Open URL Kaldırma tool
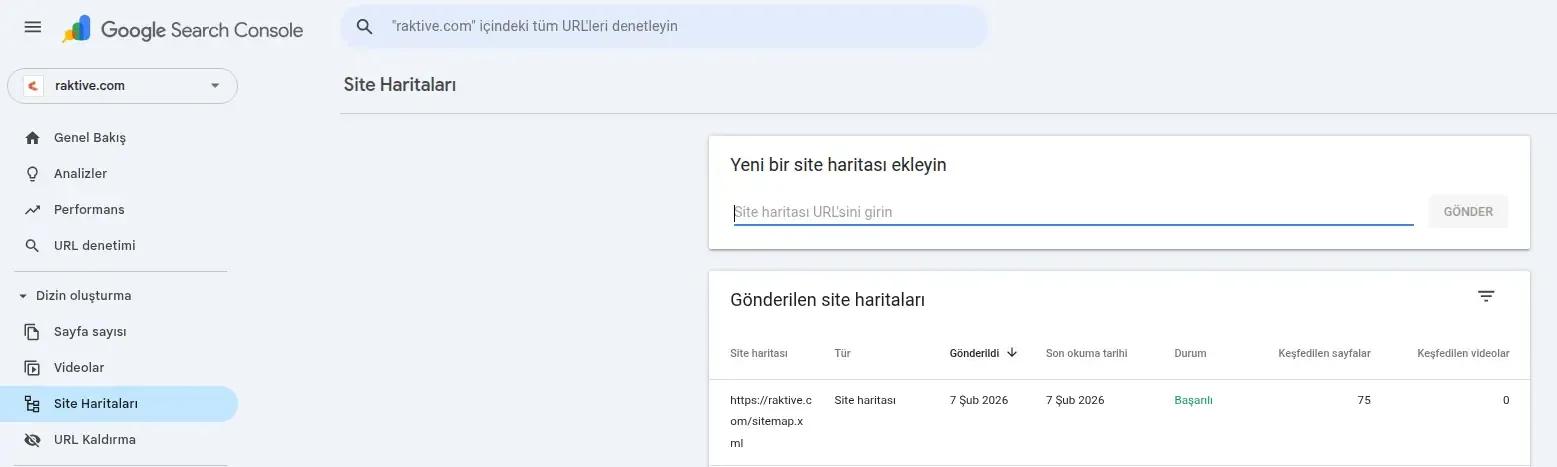The height and width of the screenshot is (467, 1557). [120, 440]
